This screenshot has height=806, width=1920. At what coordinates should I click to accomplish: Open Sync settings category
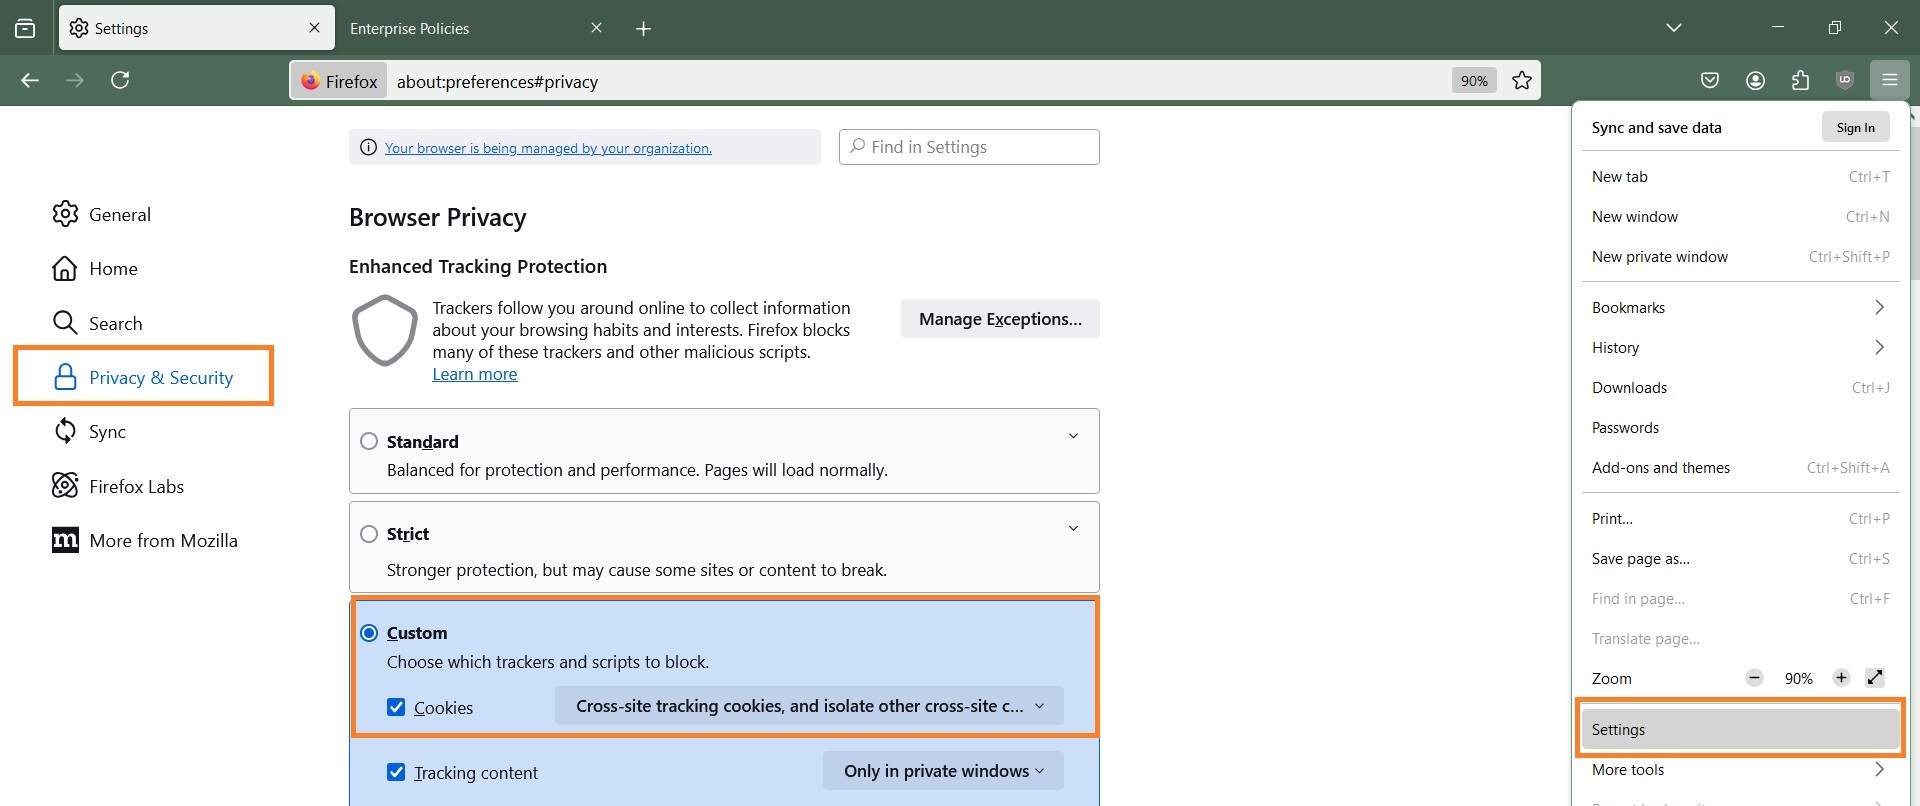point(89,431)
